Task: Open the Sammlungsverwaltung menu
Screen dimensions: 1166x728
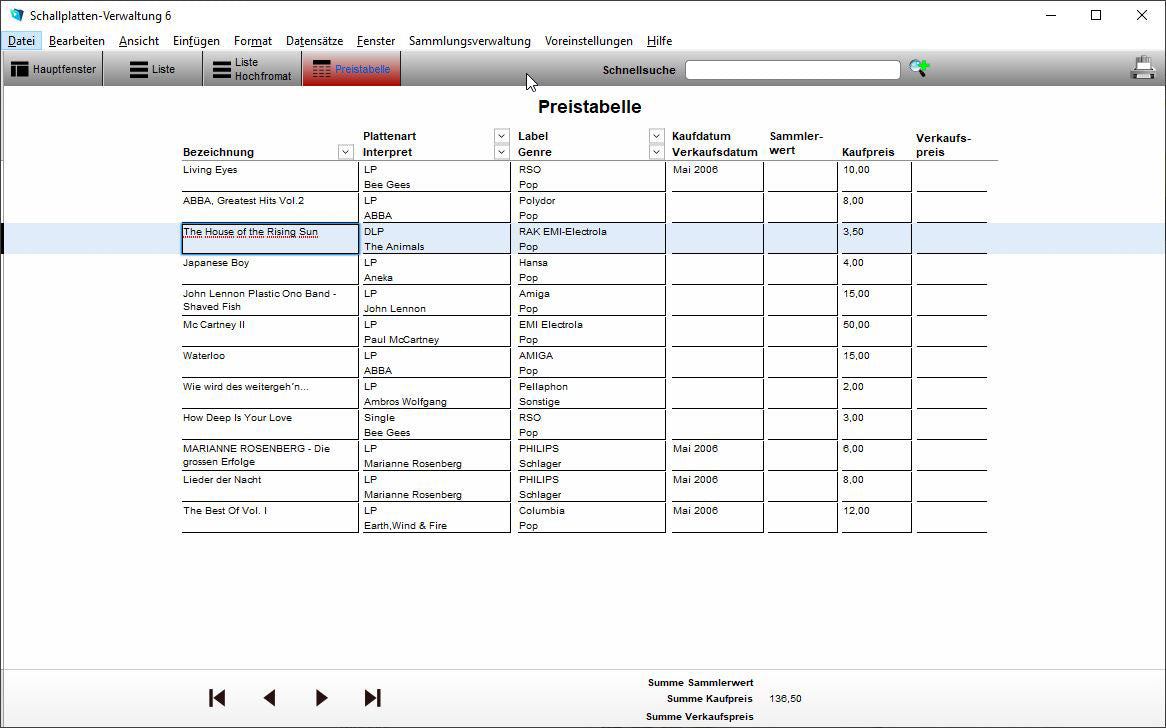Action: point(469,41)
